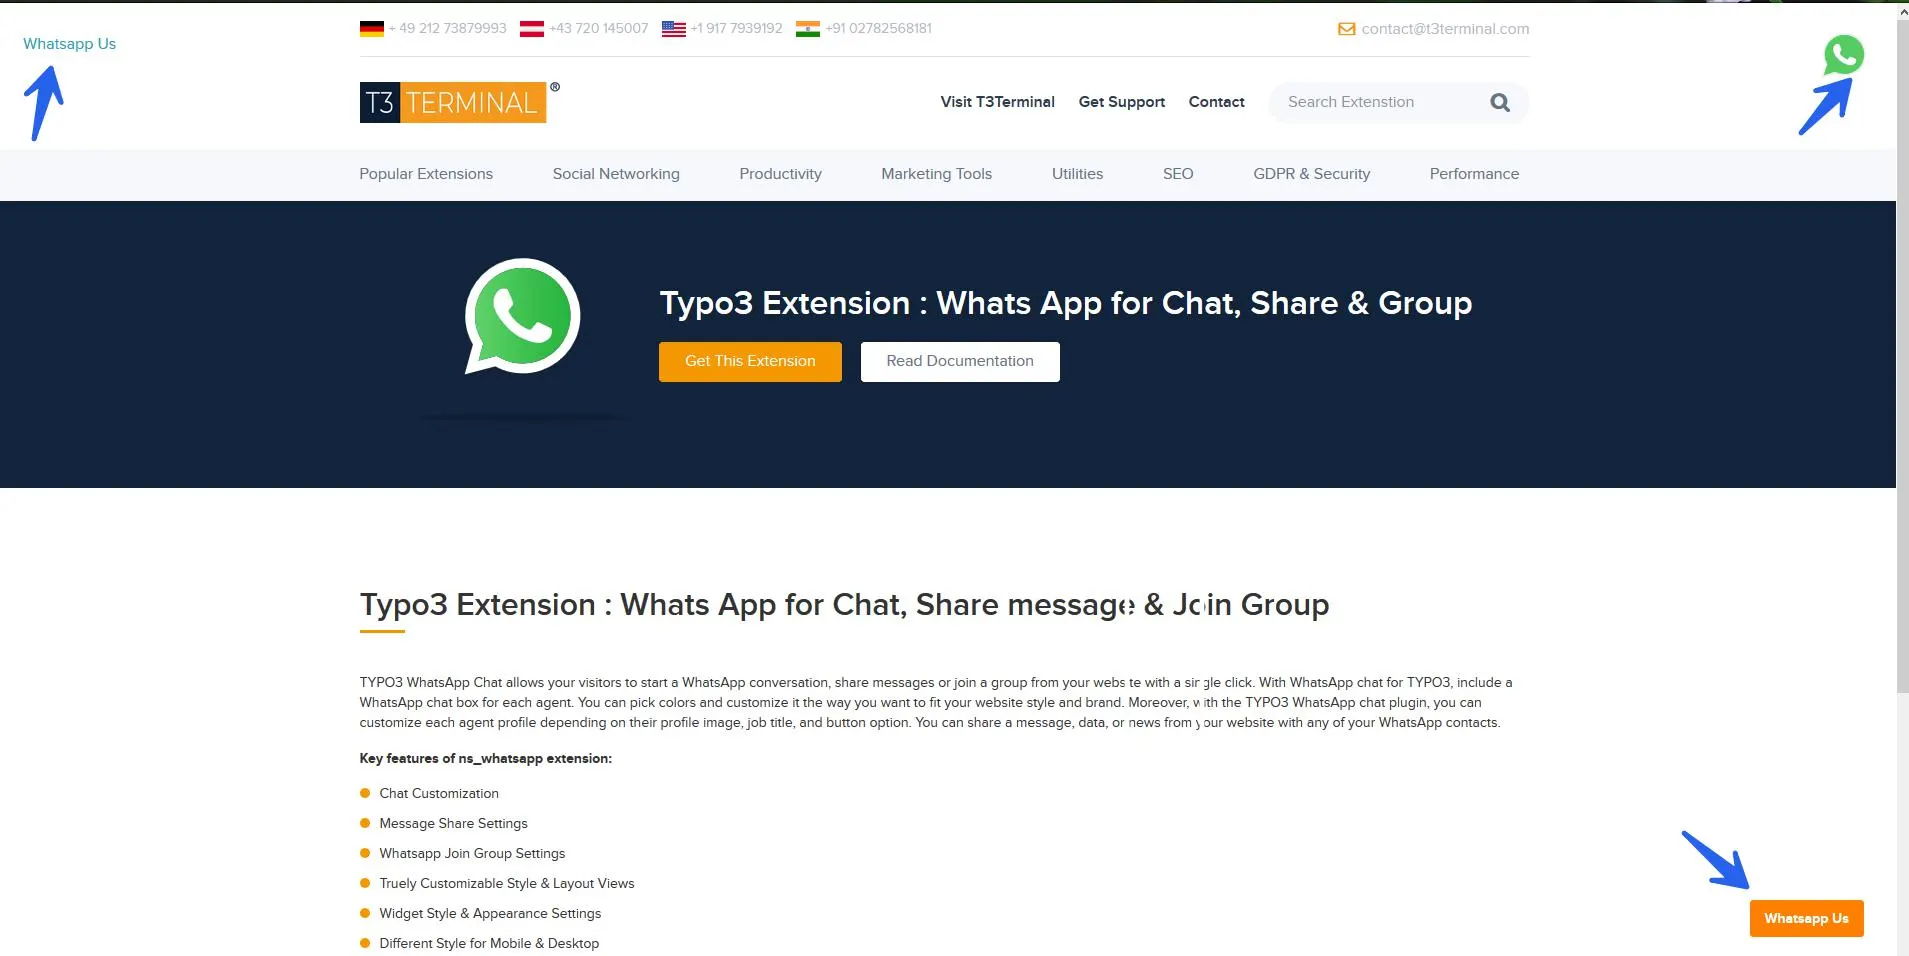Image resolution: width=1909 pixels, height=956 pixels.
Task: Click the German flag icon
Action: point(372,29)
